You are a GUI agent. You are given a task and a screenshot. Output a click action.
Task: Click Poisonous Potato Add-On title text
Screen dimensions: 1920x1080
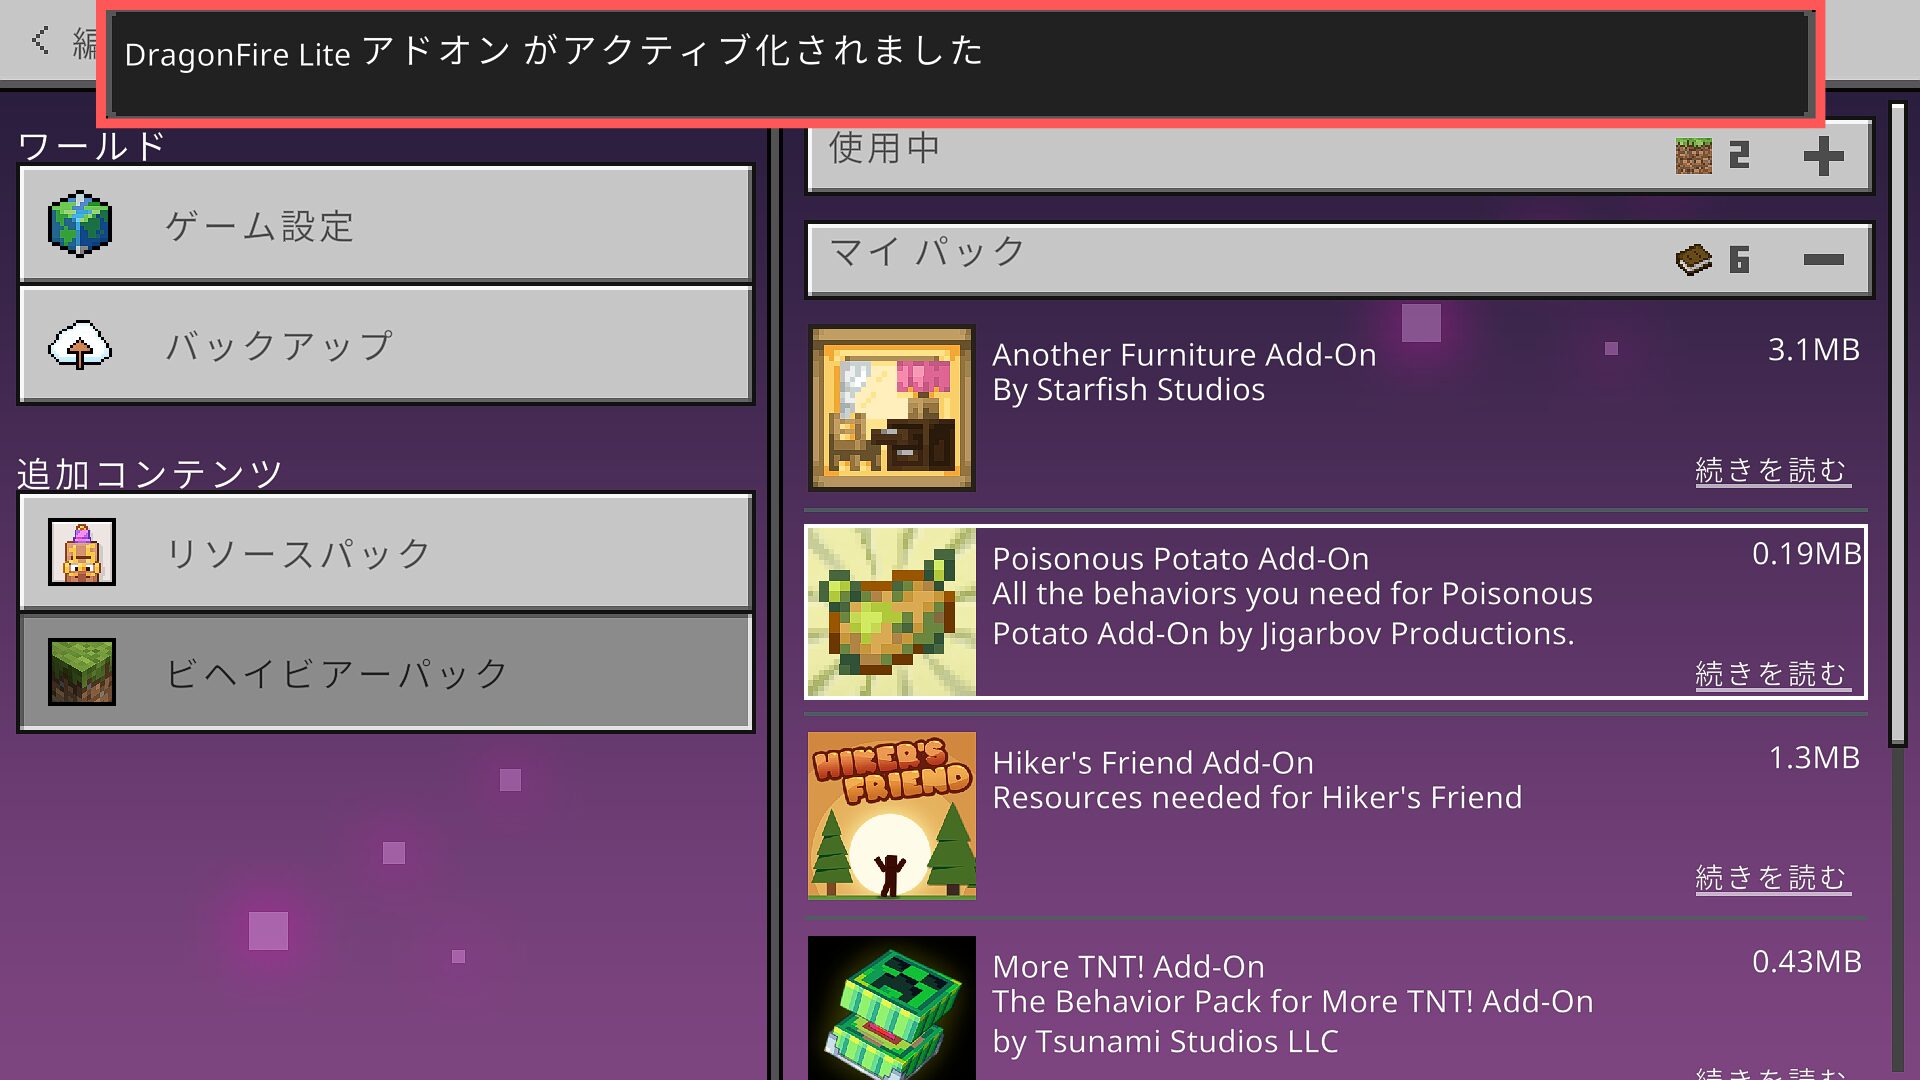point(1180,559)
